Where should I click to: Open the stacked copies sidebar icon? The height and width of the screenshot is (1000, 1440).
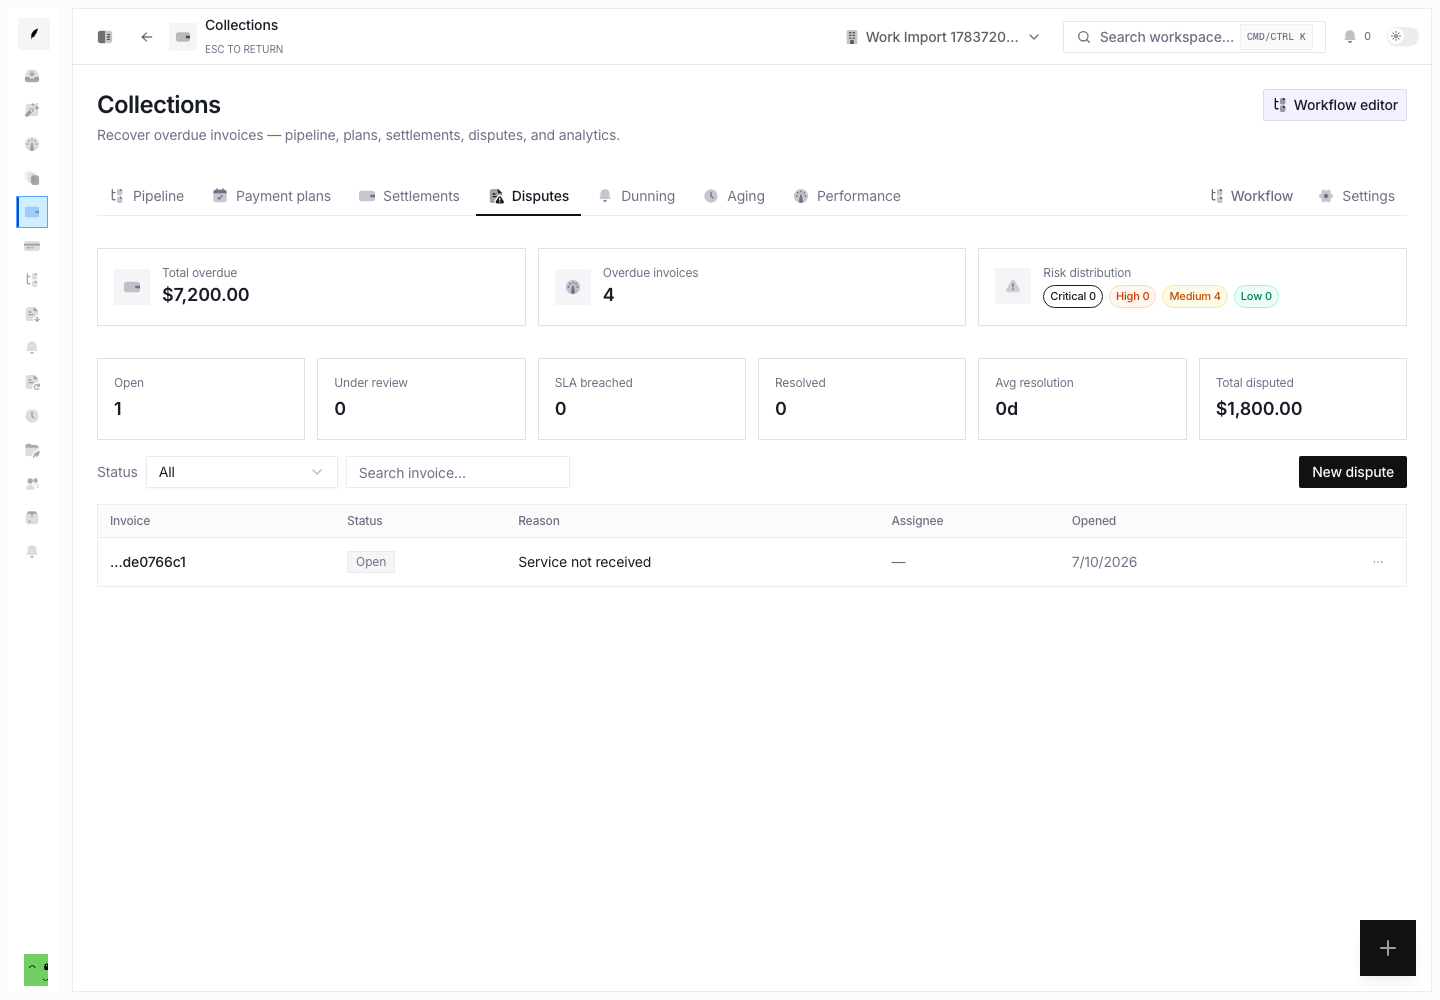pyautogui.click(x=32, y=178)
